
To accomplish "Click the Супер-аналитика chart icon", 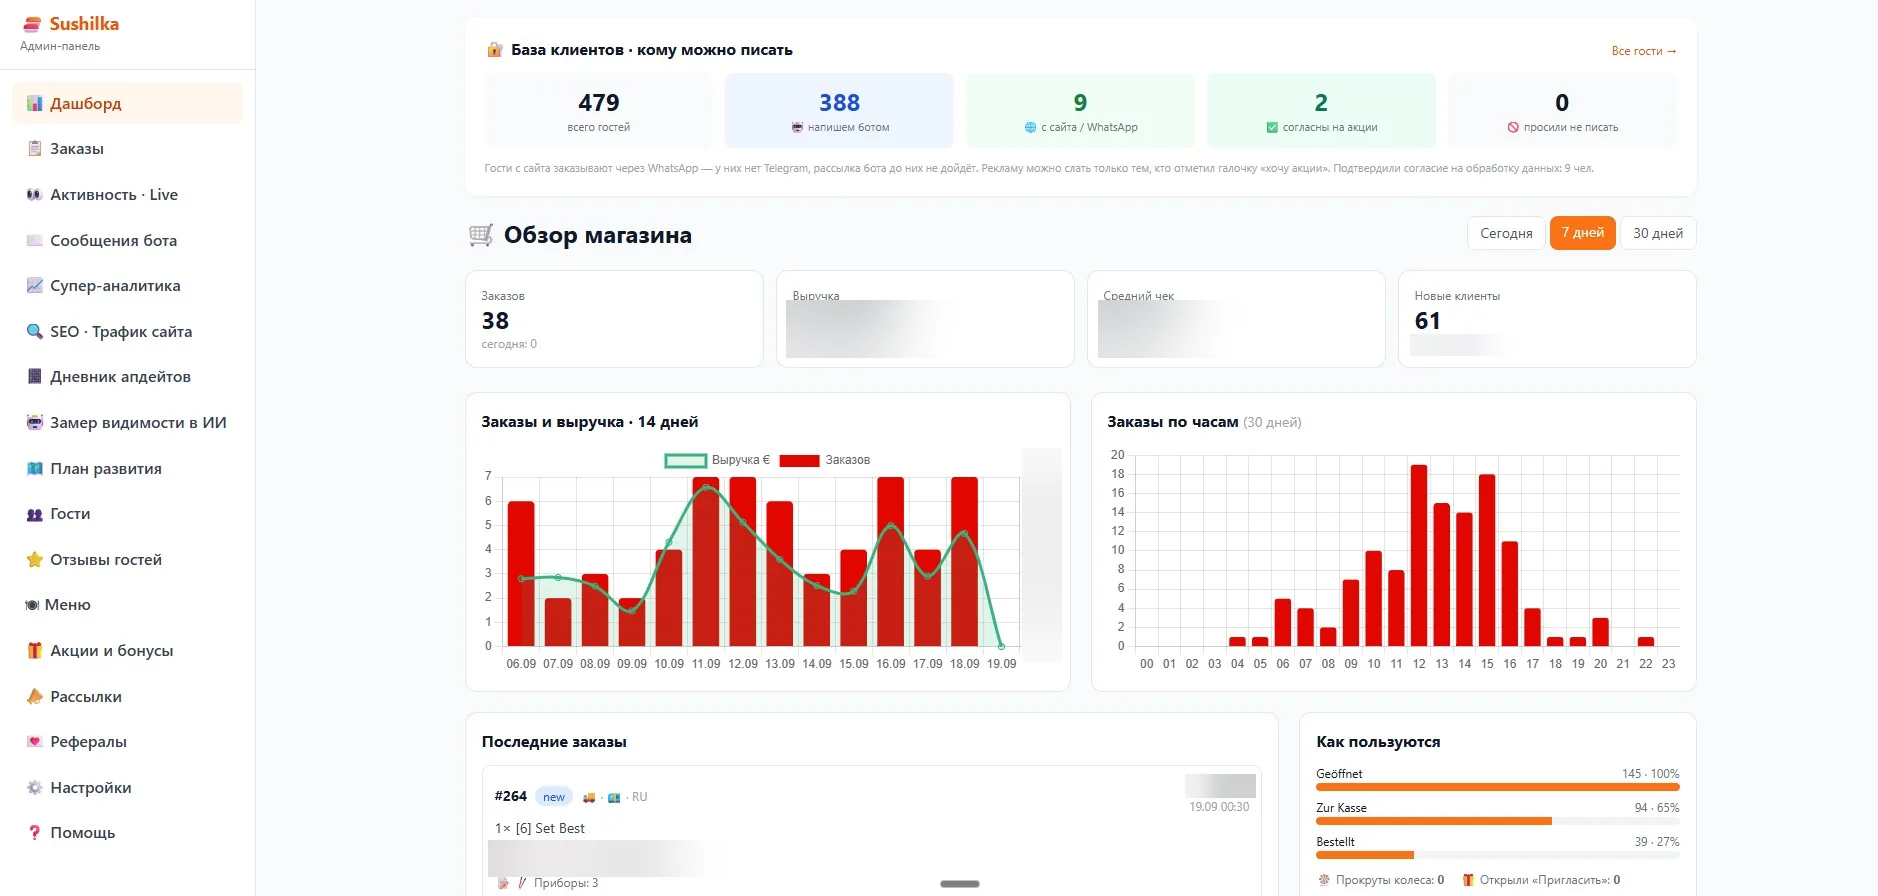I will 35,286.
